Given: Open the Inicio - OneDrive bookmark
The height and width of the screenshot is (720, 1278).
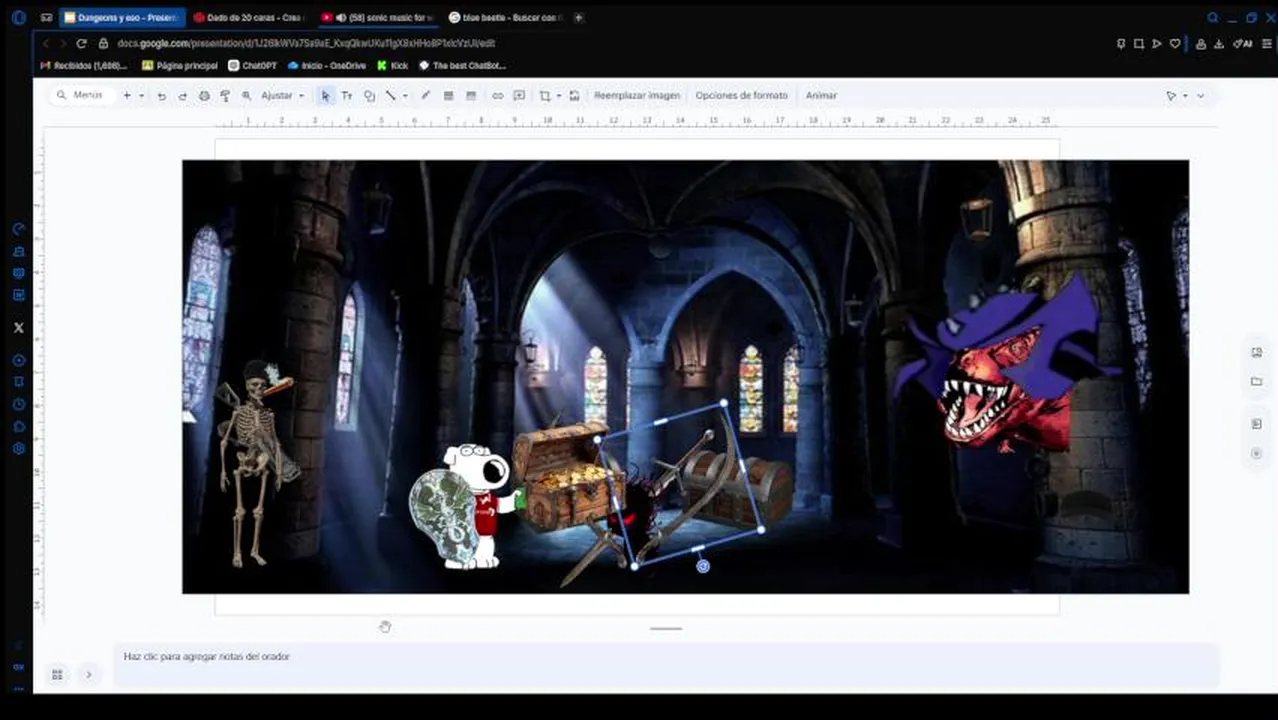Looking at the screenshot, I should click(327, 66).
